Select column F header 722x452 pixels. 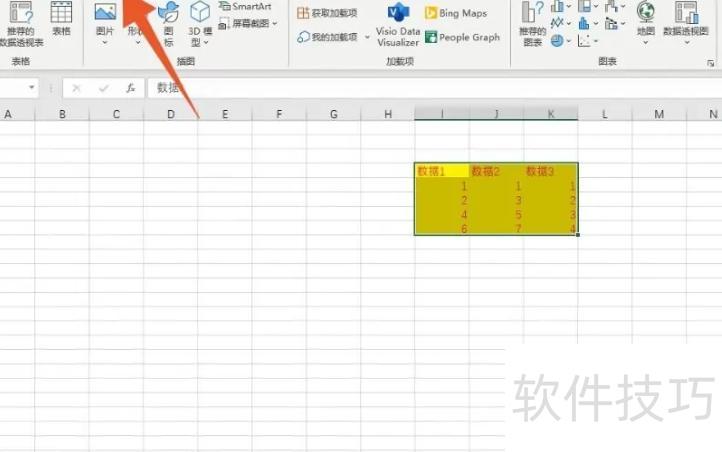[279, 114]
